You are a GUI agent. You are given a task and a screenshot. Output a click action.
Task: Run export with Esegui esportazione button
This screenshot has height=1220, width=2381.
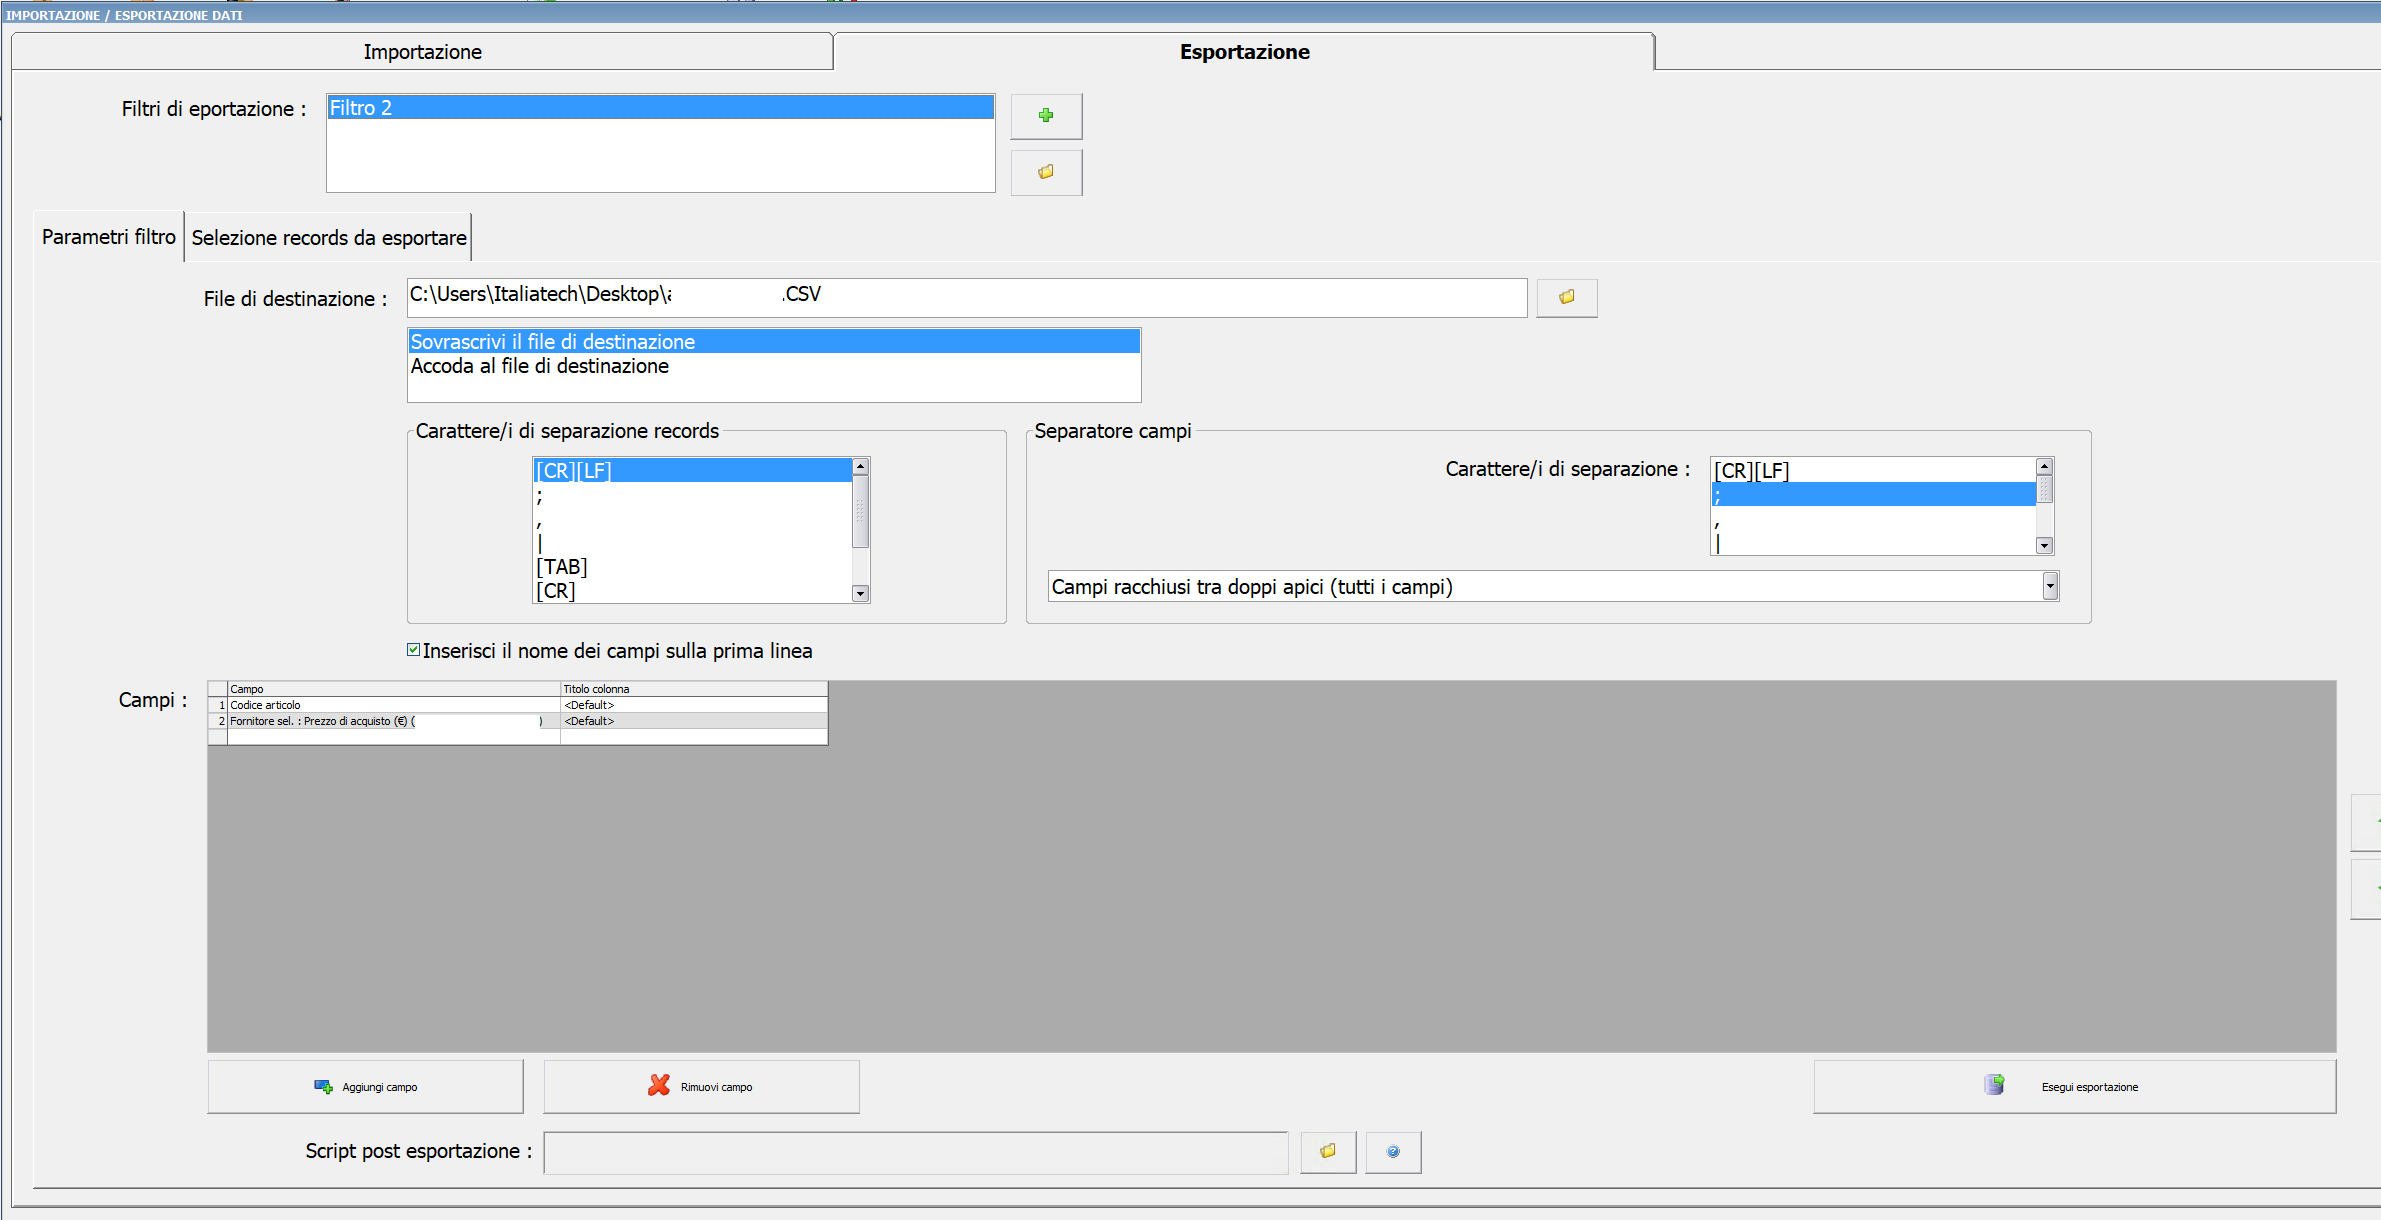click(x=2074, y=1086)
